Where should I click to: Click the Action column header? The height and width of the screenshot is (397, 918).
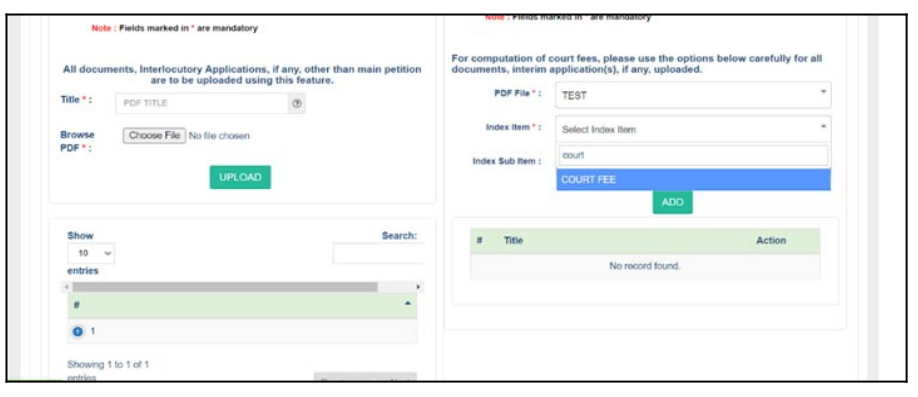tap(771, 241)
